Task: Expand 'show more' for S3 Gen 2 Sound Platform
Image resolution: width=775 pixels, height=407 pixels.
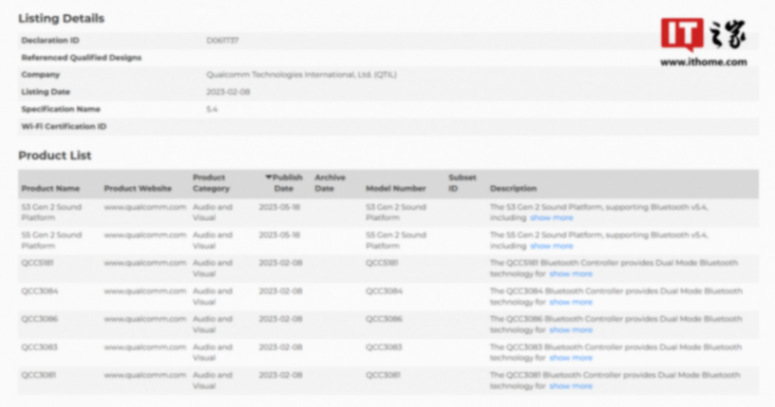Action: click(x=552, y=218)
